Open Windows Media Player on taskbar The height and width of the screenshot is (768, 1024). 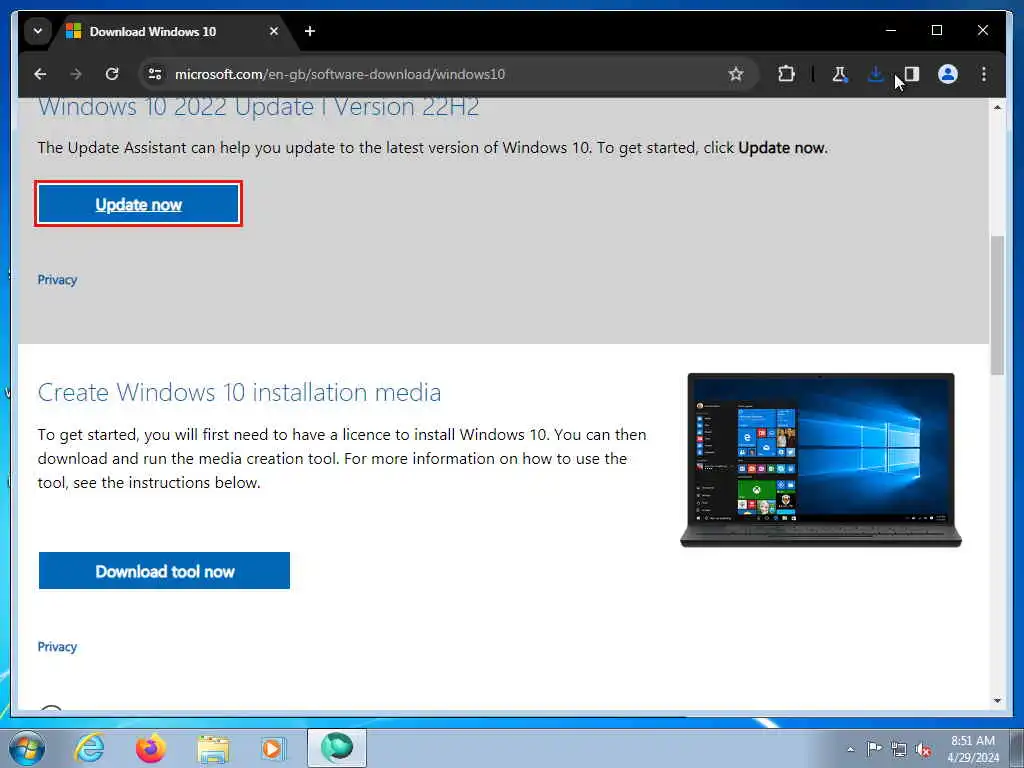click(x=273, y=748)
